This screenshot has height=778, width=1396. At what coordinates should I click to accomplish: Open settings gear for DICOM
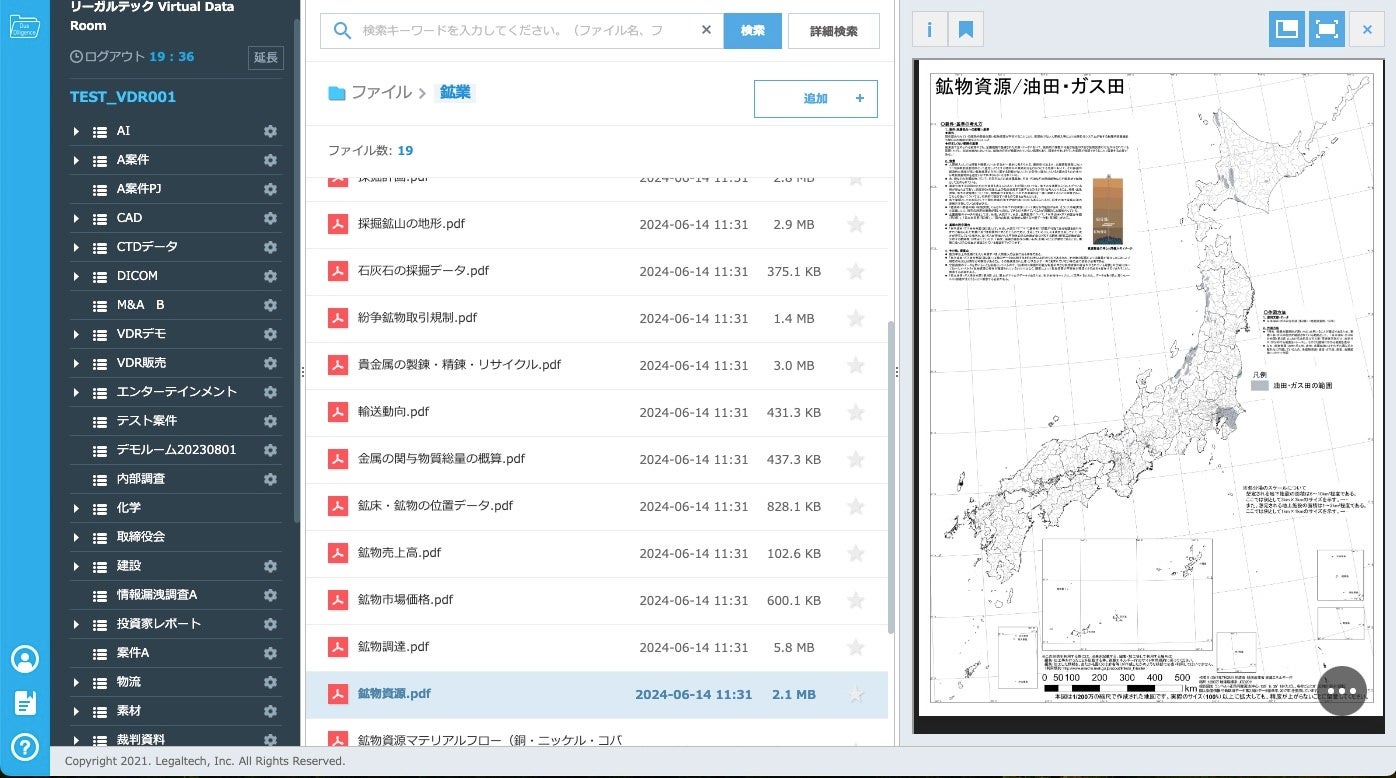(x=270, y=276)
